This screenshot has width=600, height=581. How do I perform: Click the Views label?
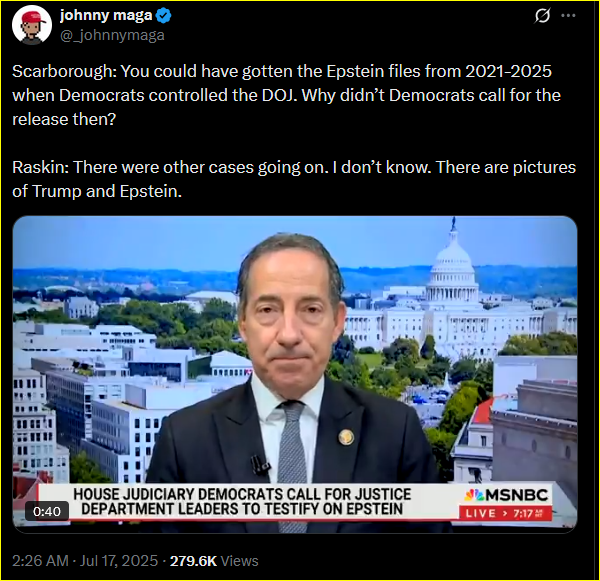[240, 561]
